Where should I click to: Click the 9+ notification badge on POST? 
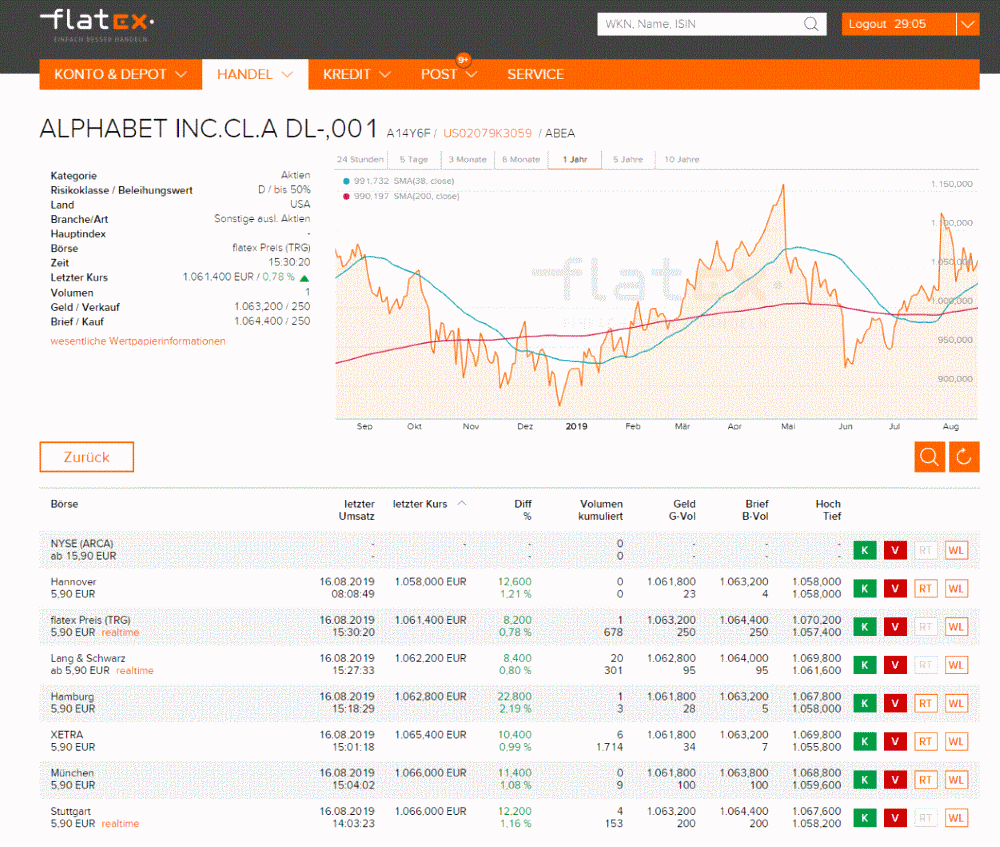(463, 60)
